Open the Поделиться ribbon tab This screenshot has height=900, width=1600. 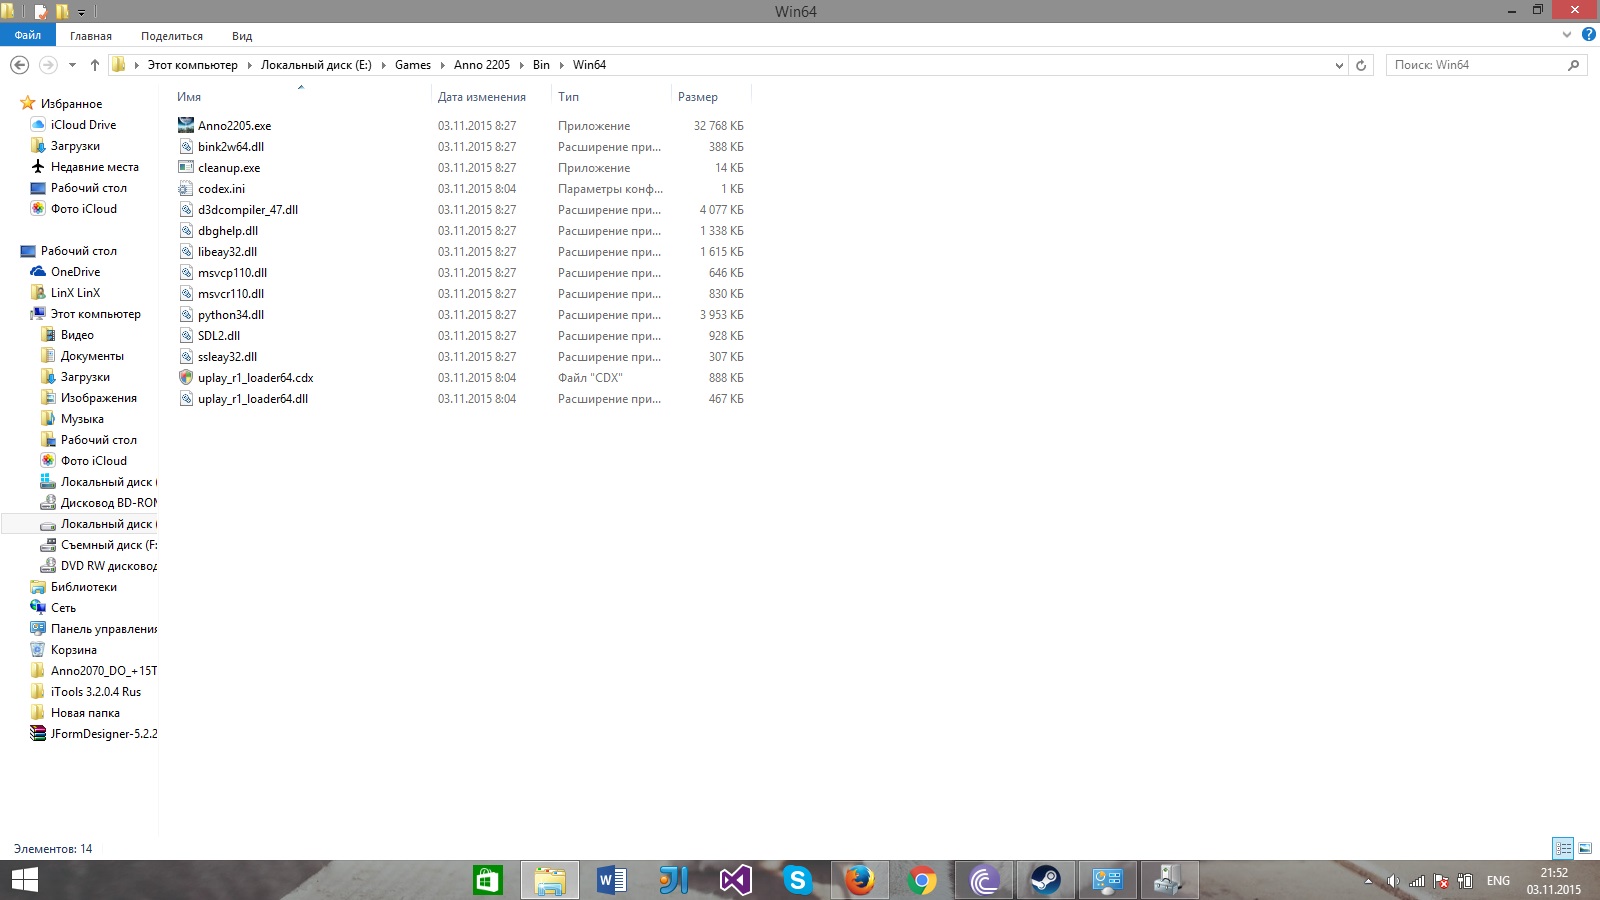(x=172, y=36)
